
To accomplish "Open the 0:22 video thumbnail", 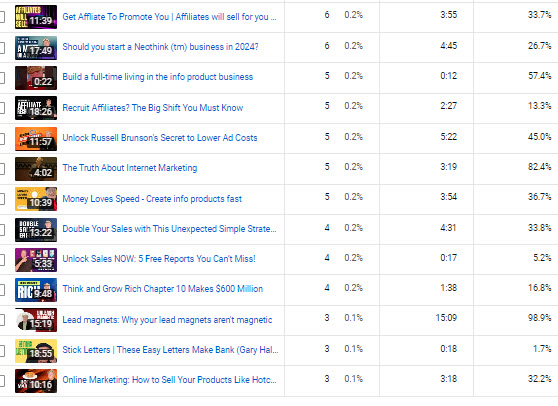I will (x=36, y=78).
